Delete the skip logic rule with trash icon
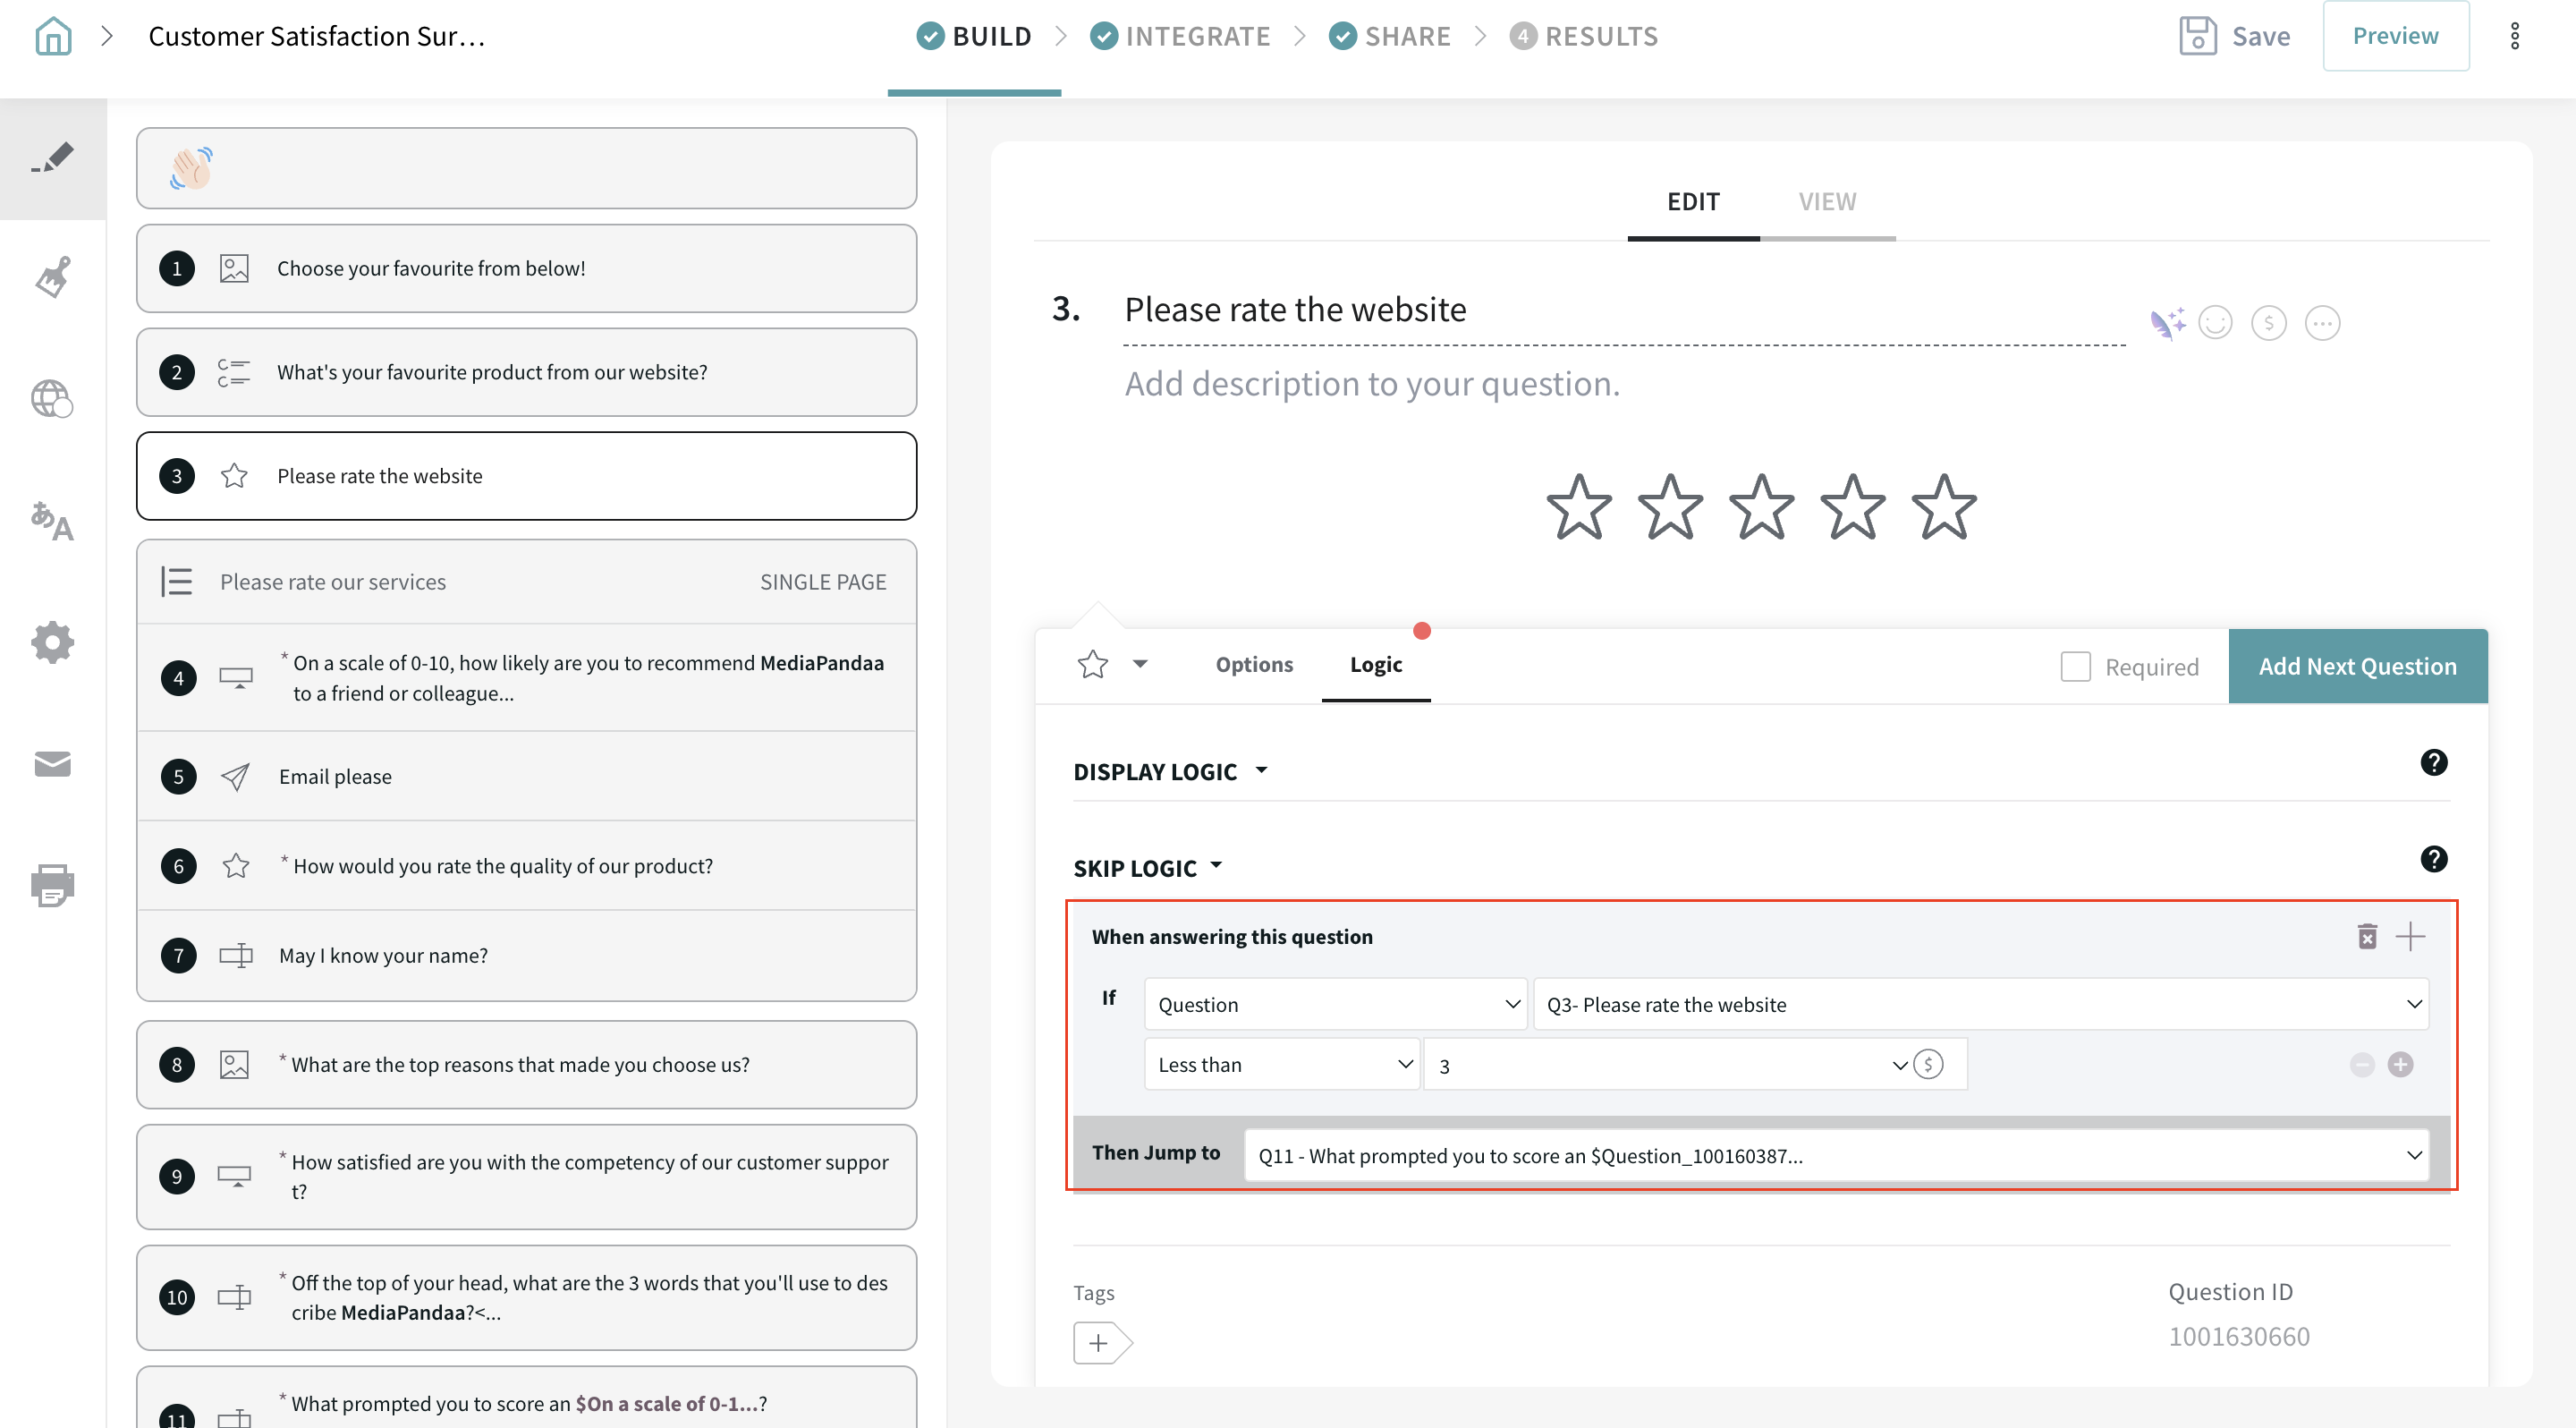 click(2367, 936)
